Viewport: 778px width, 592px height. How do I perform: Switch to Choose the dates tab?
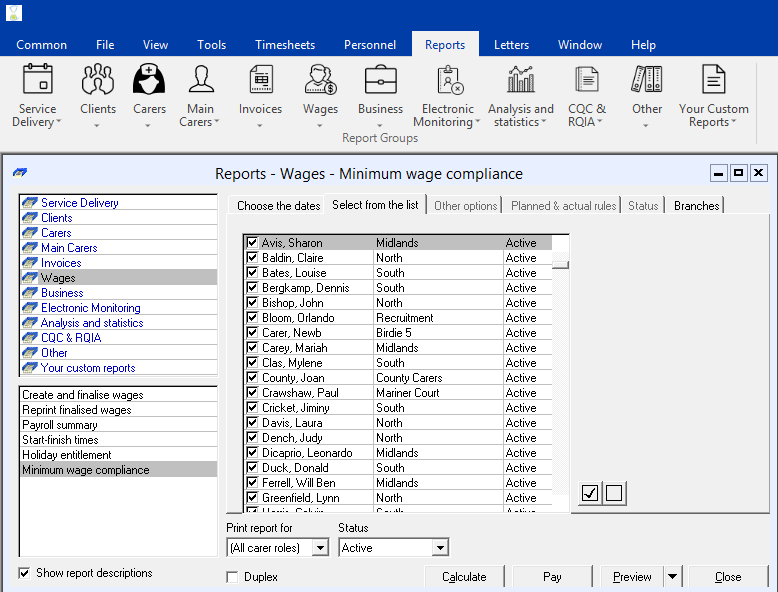(x=278, y=206)
